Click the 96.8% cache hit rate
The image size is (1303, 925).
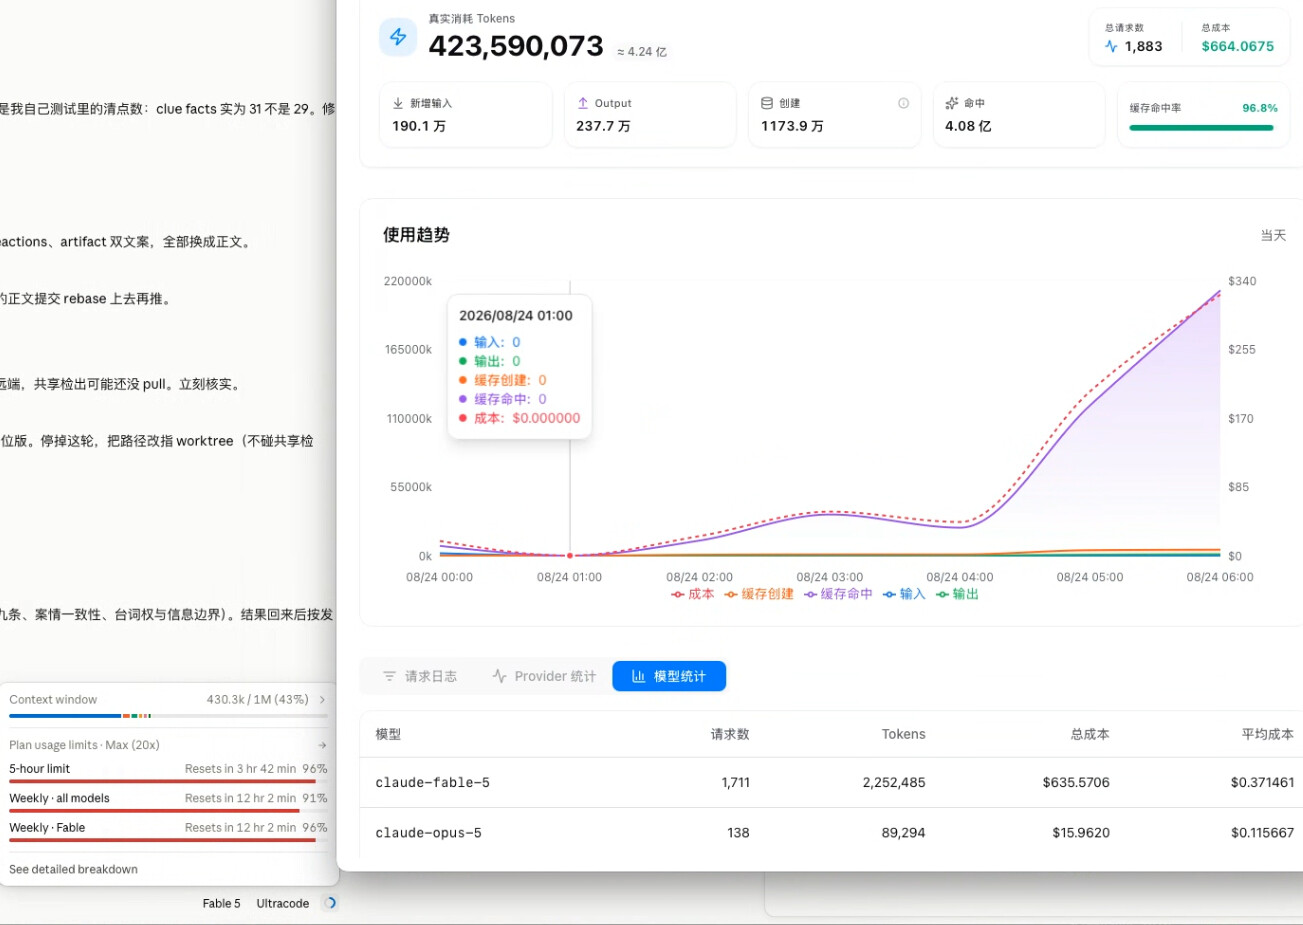[x=1260, y=108]
